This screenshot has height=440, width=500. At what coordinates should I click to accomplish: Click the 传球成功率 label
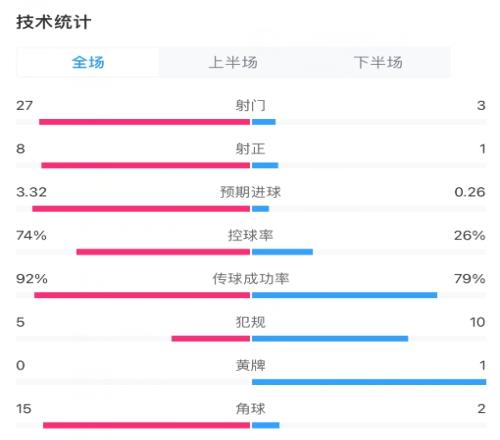[x=250, y=279]
